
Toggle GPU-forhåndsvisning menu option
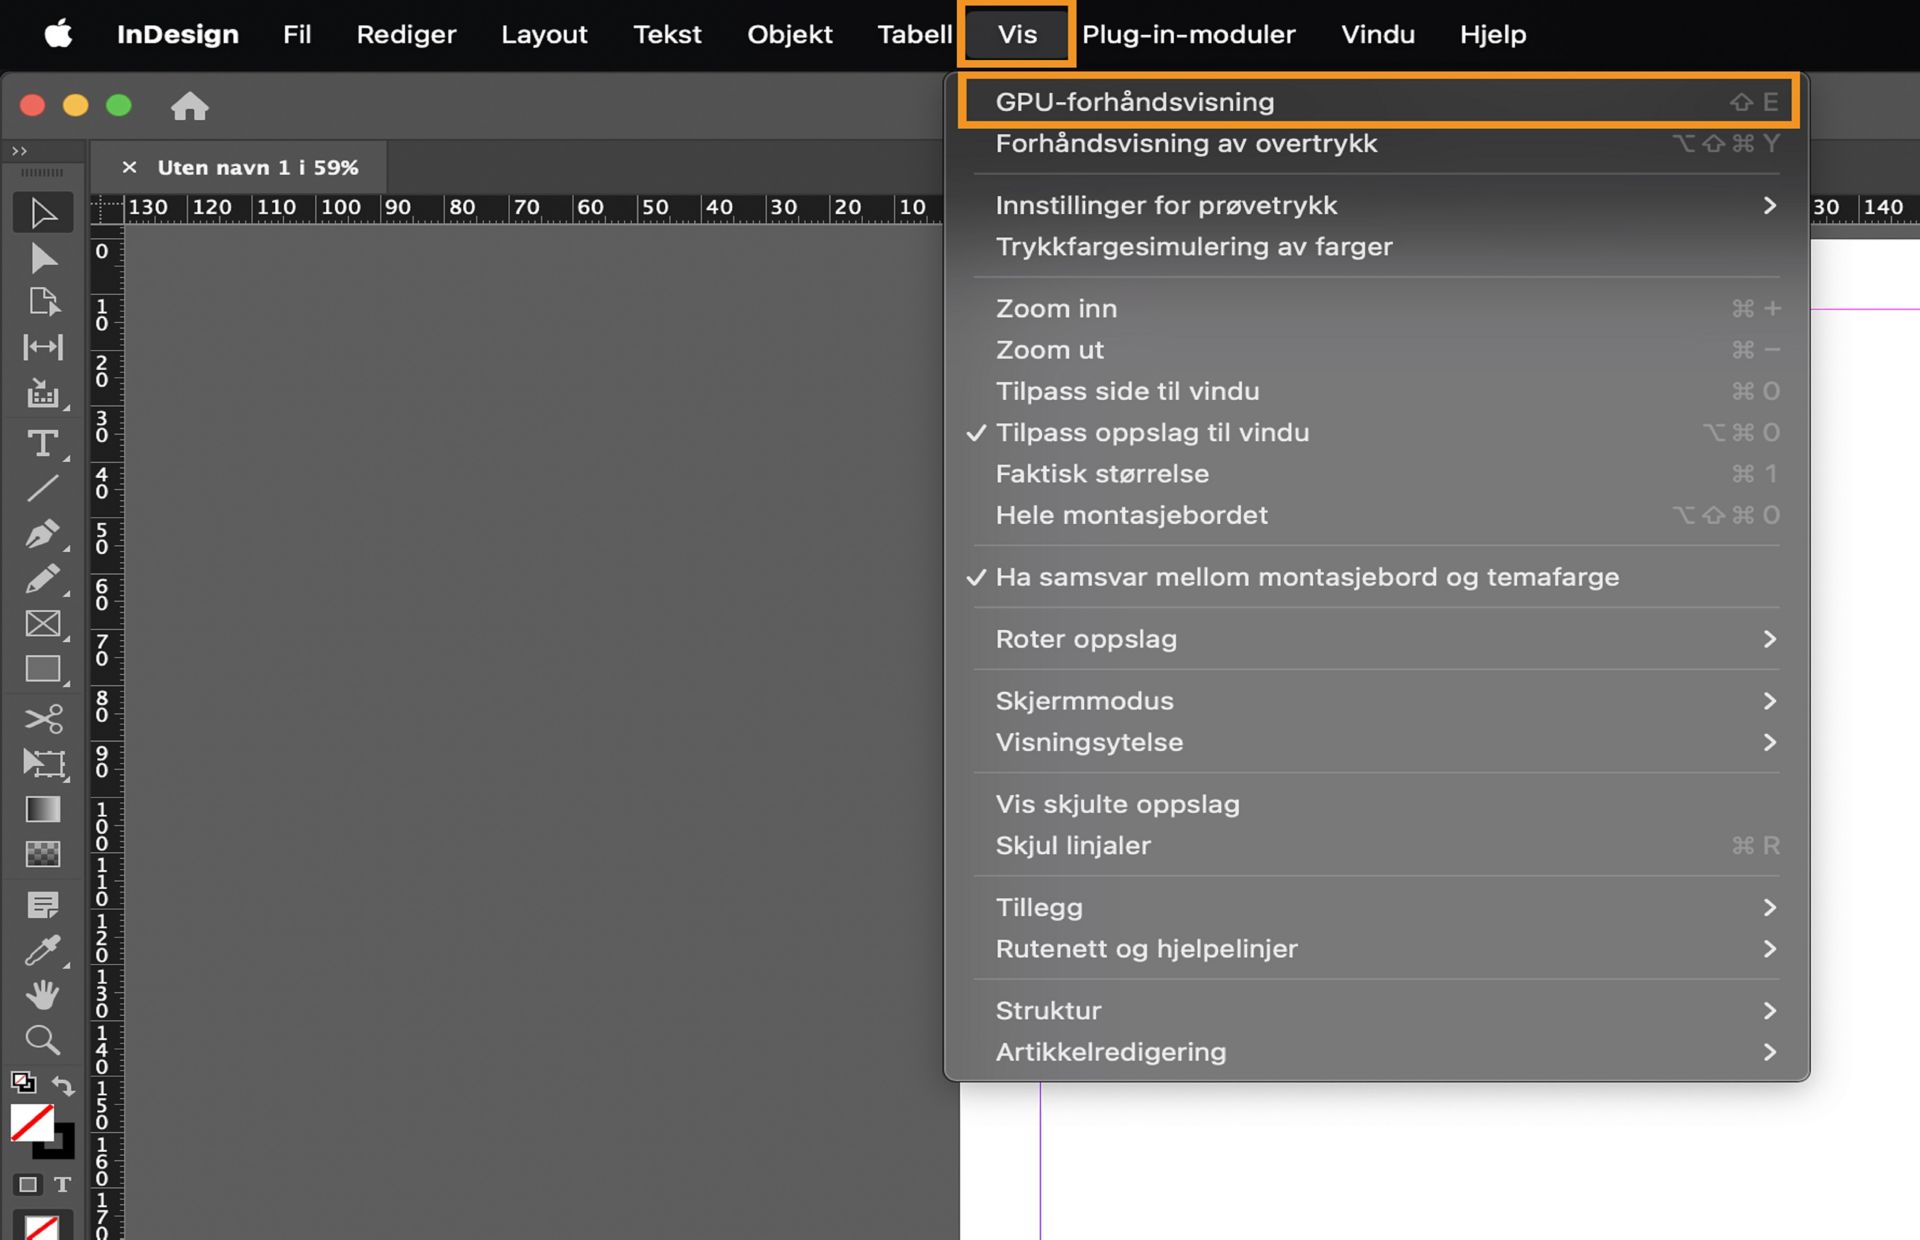click(1134, 102)
